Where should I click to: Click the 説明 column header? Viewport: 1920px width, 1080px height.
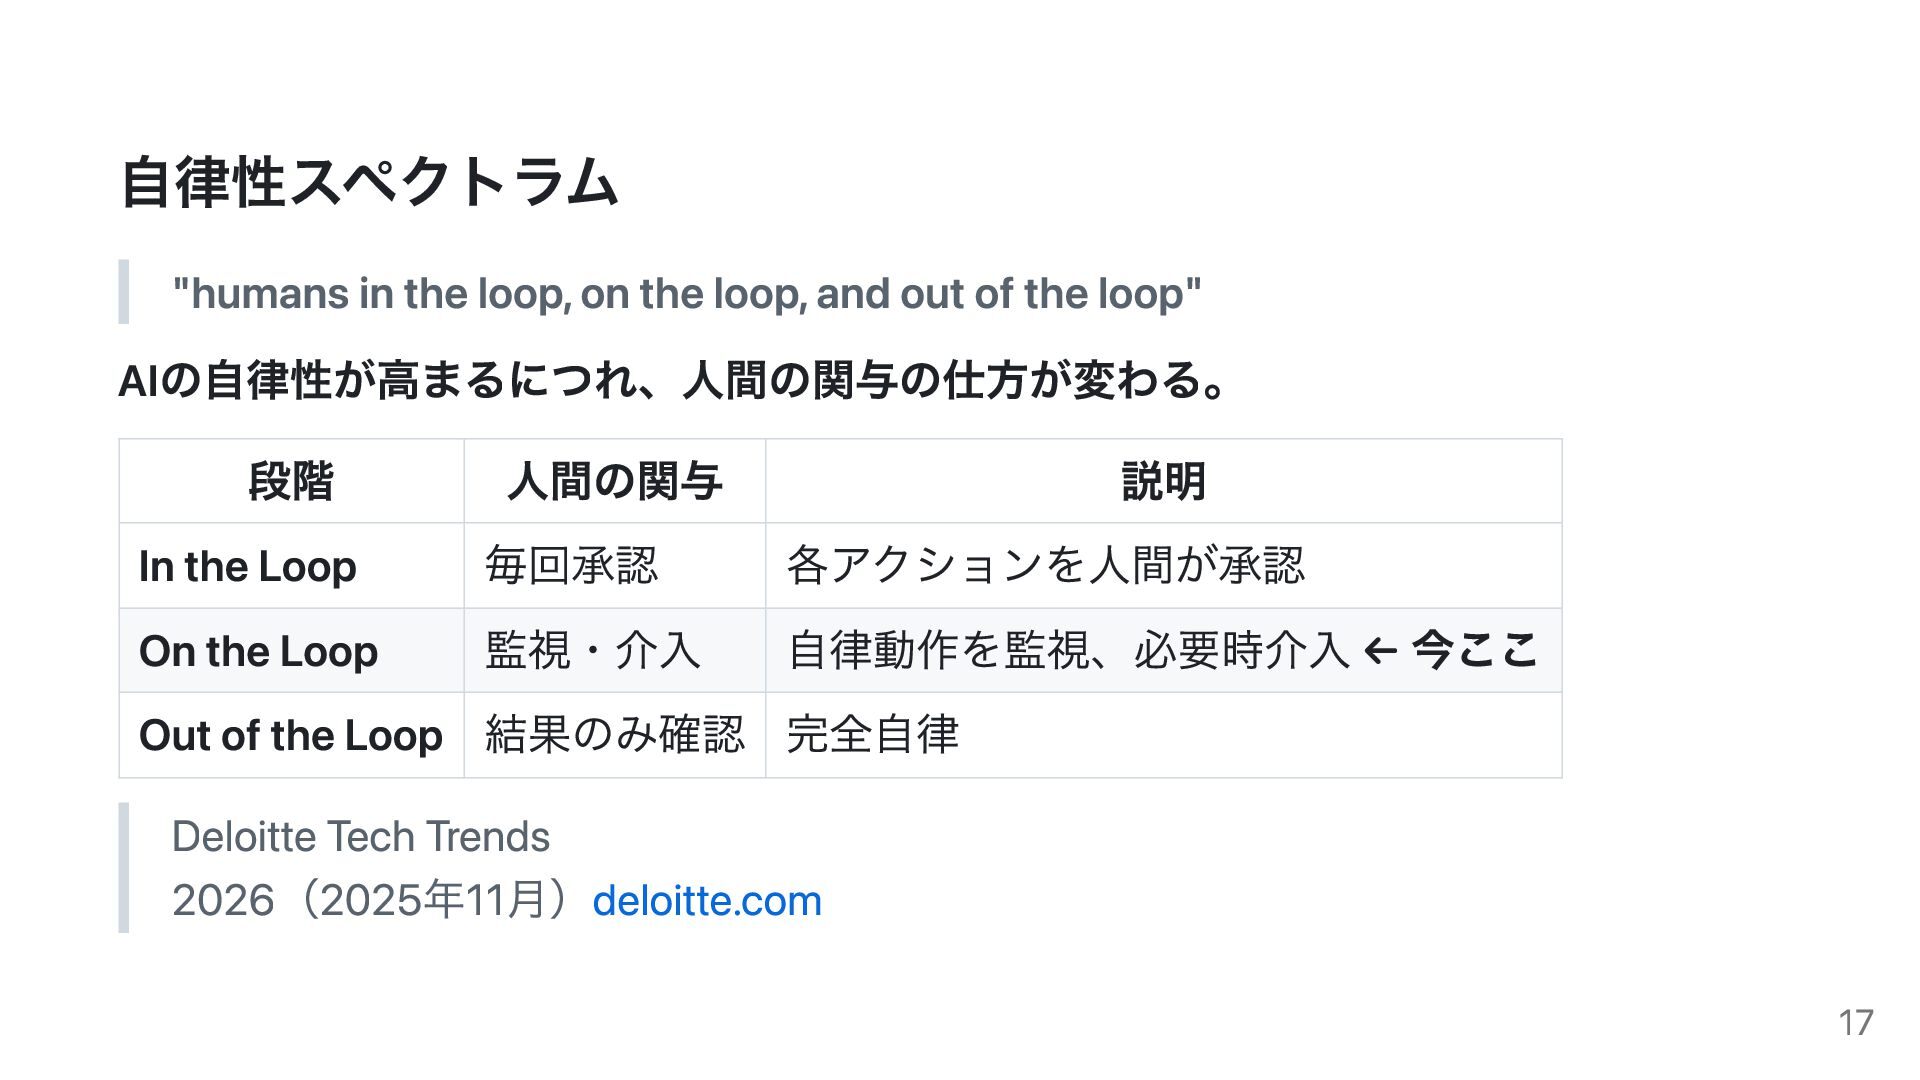point(1163,481)
